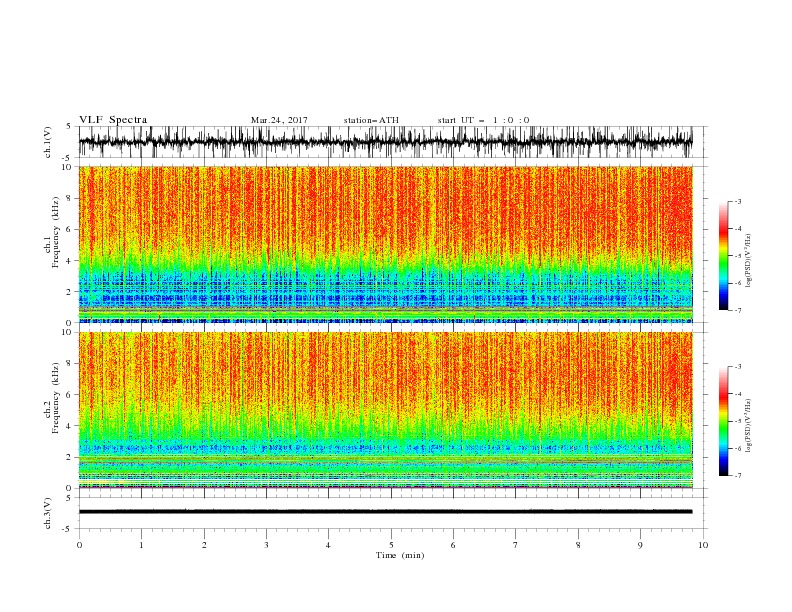Click the "10" tick on ch.1 frequency axis
The width and height of the screenshot is (792, 612).
[x=67, y=167]
